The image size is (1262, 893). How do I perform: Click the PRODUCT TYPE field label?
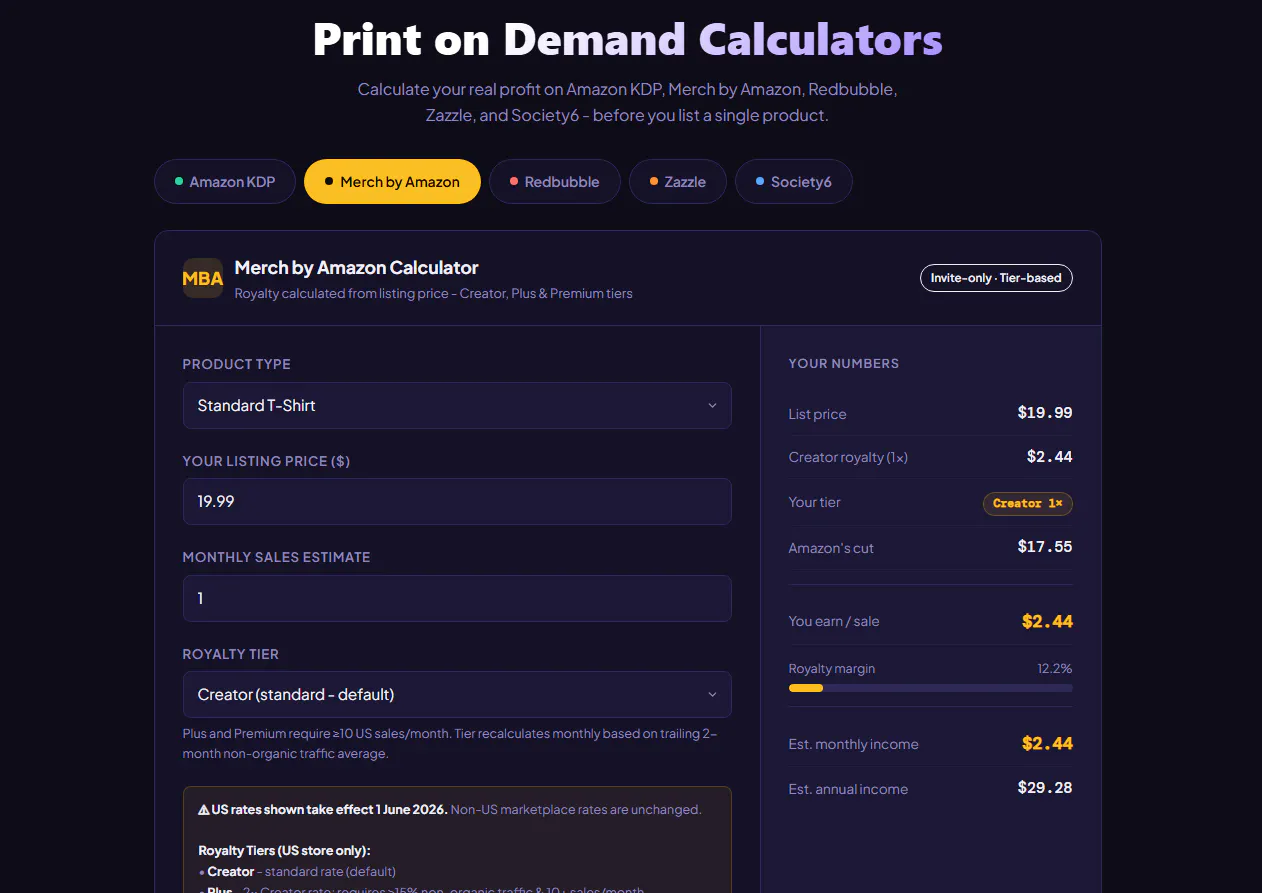tap(236, 365)
